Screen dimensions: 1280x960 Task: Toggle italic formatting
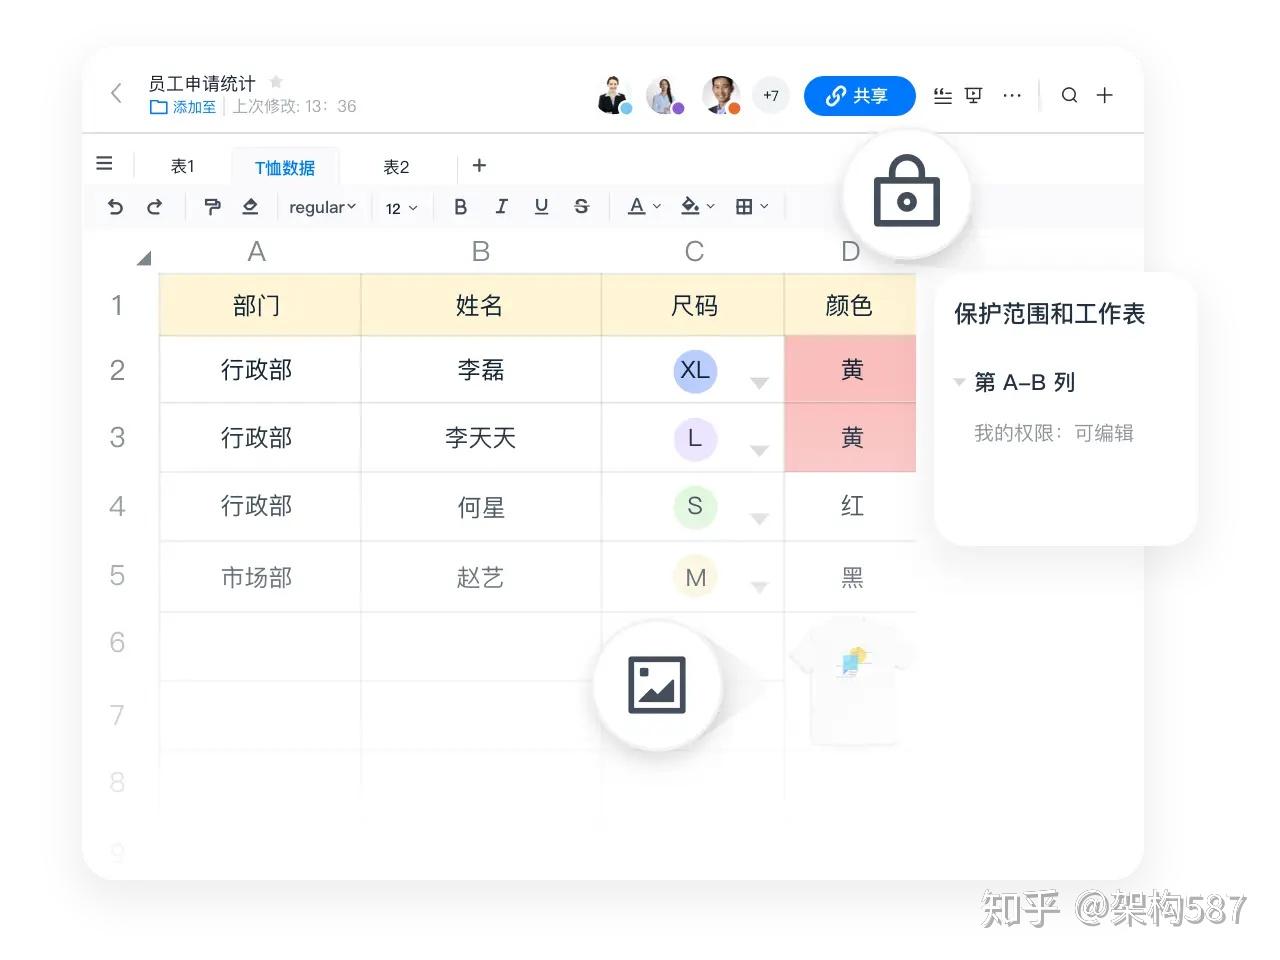tap(501, 207)
